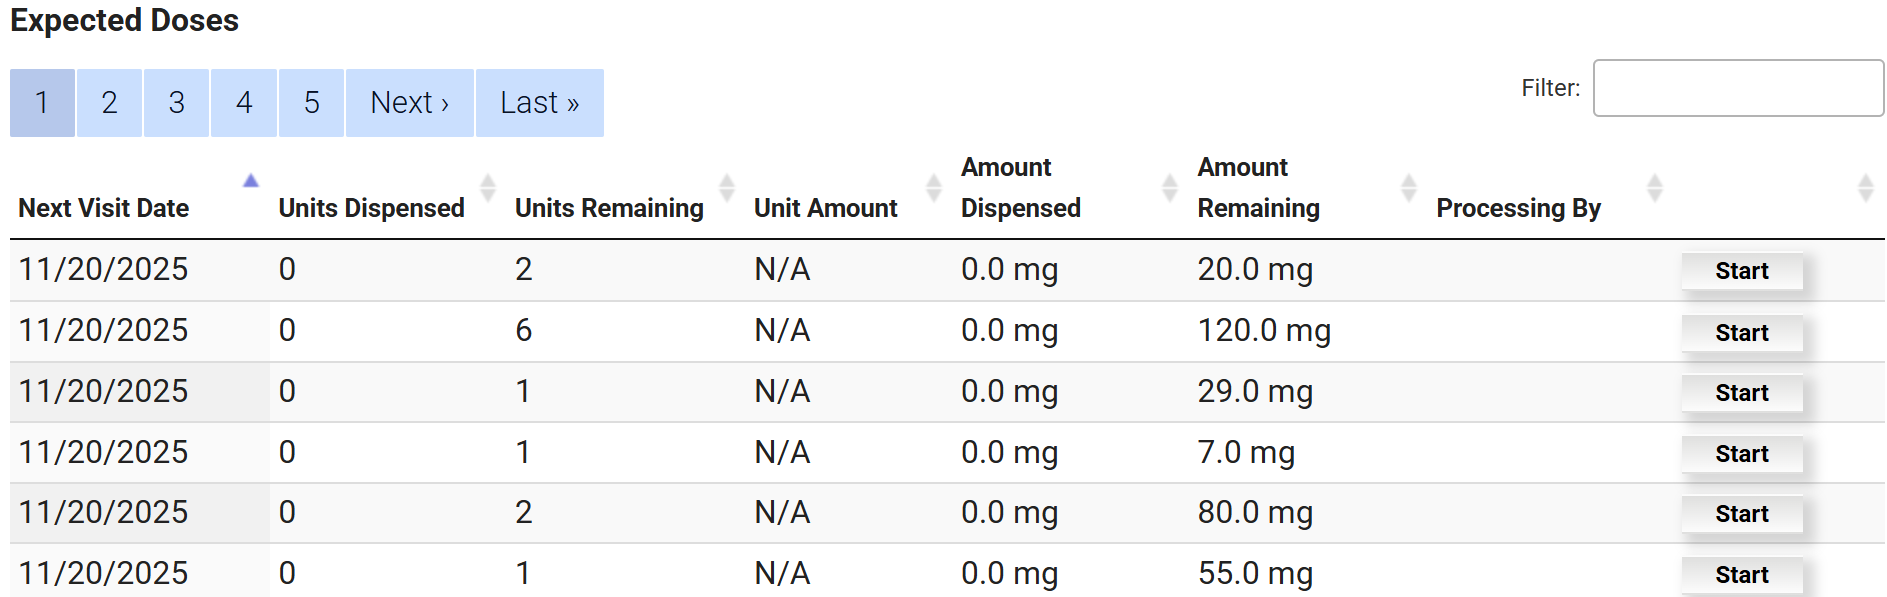
Task: Start the 29.0 mg remaining dose
Action: coord(1741,393)
